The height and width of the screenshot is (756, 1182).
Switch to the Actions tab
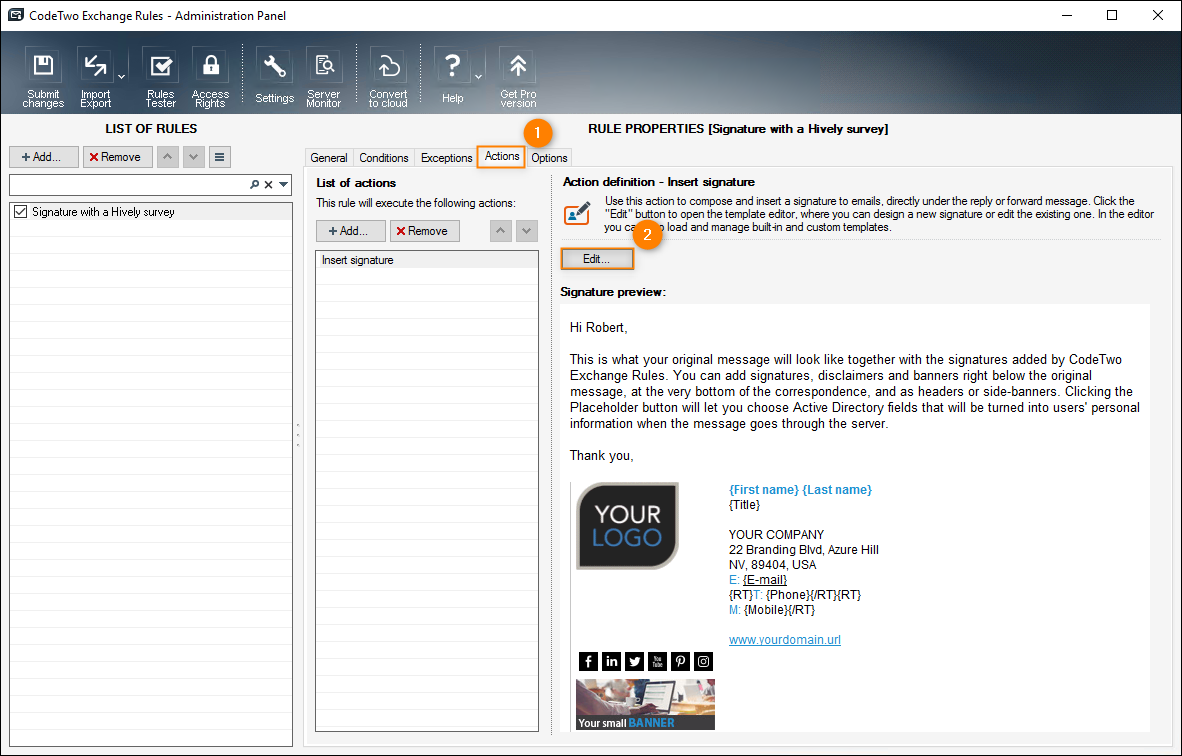coord(502,156)
